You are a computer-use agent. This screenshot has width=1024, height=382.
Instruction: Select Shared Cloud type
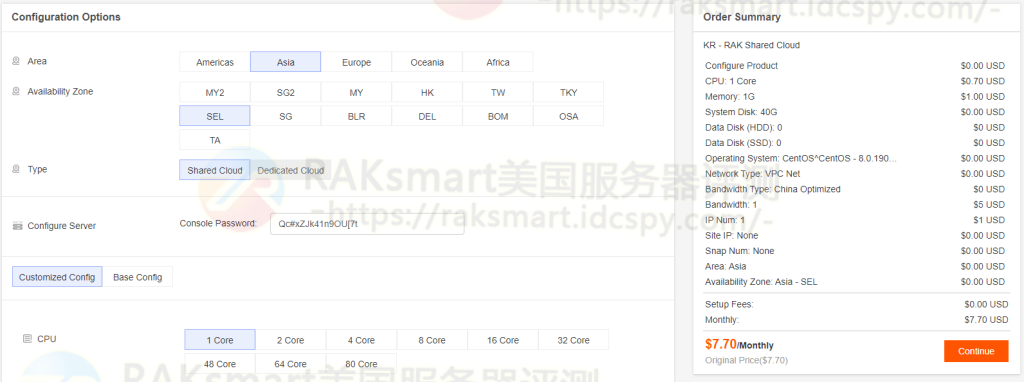(x=215, y=170)
